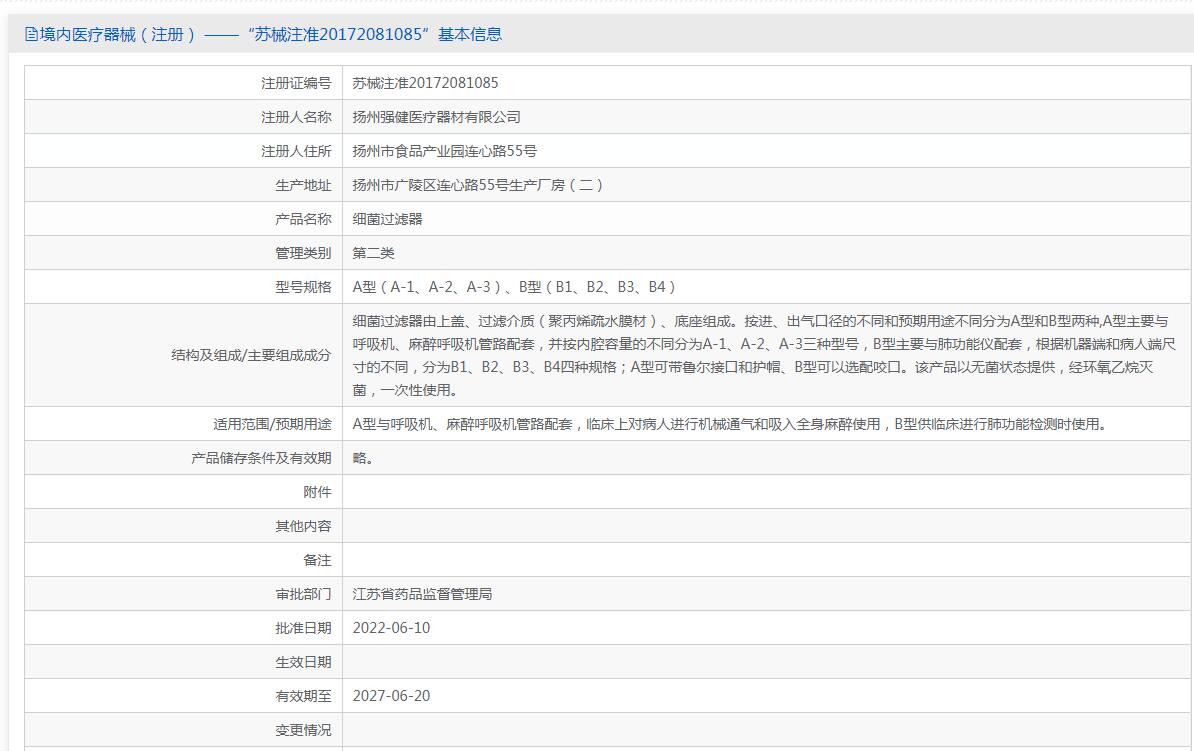Click the label 生效日期
Image resolution: width=1194 pixels, height=751 pixels.
[303, 662]
